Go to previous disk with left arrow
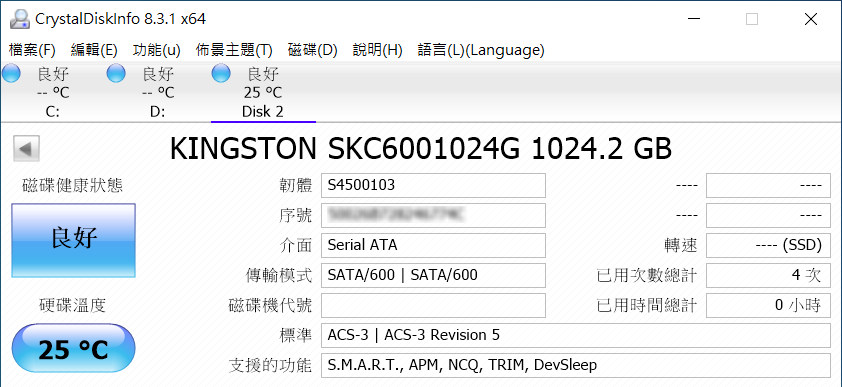The height and width of the screenshot is (387, 842). point(25,149)
